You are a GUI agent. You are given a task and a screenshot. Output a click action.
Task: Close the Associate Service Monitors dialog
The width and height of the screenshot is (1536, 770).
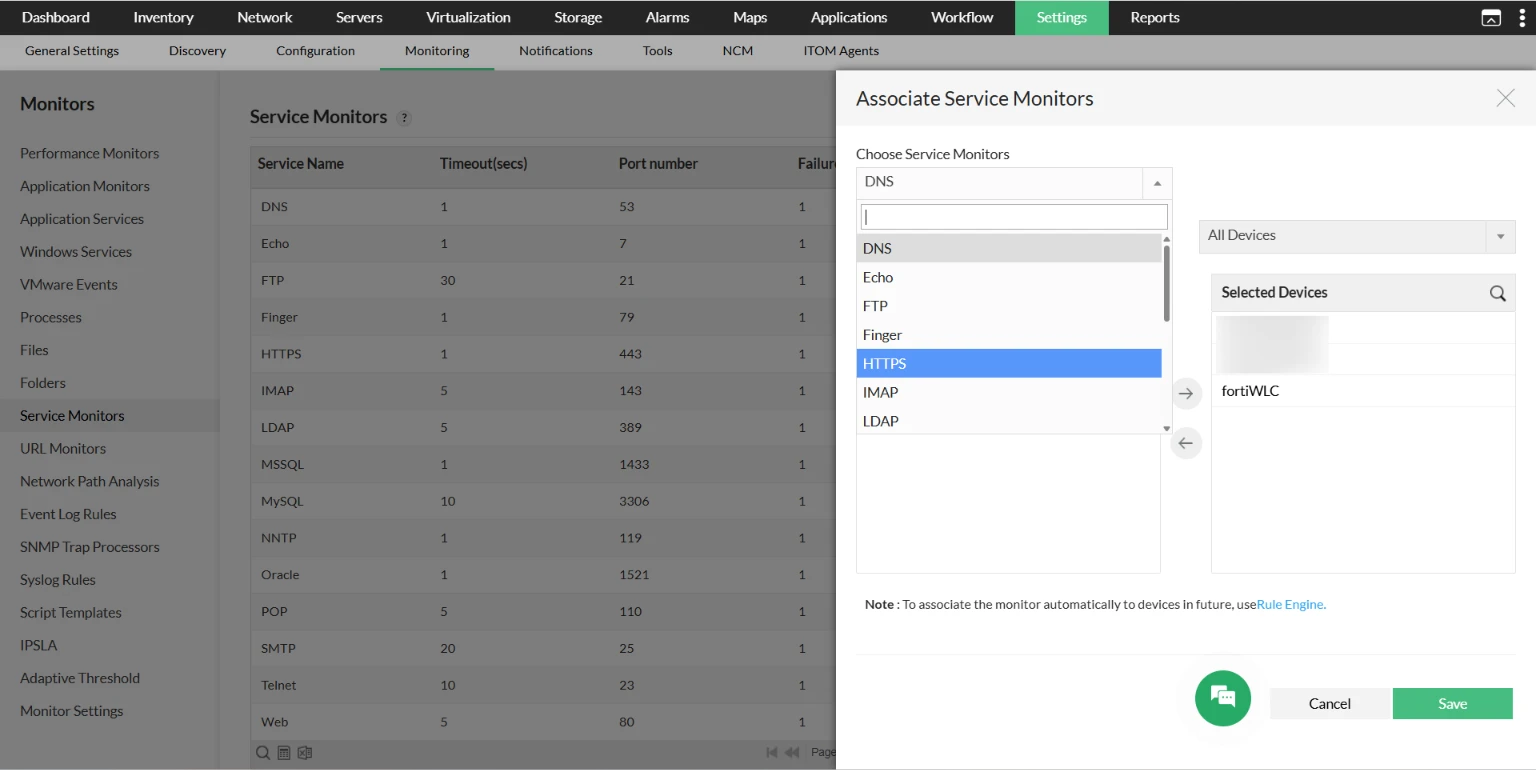(x=1505, y=98)
